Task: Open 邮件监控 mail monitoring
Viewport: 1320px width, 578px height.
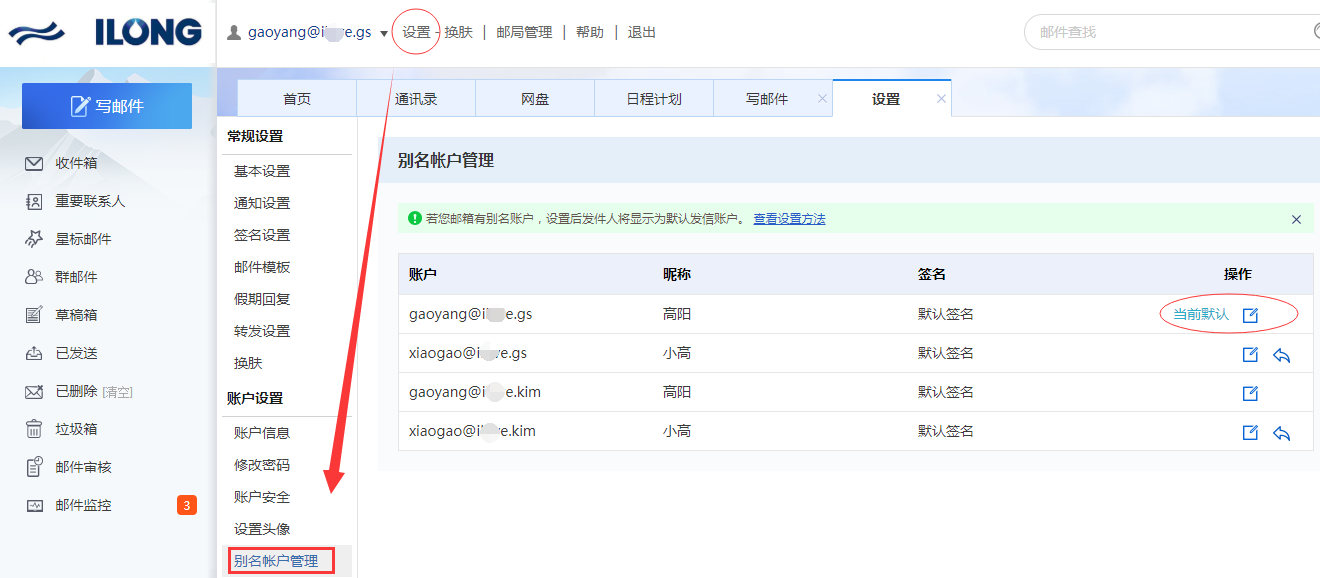Action: (83, 505)
